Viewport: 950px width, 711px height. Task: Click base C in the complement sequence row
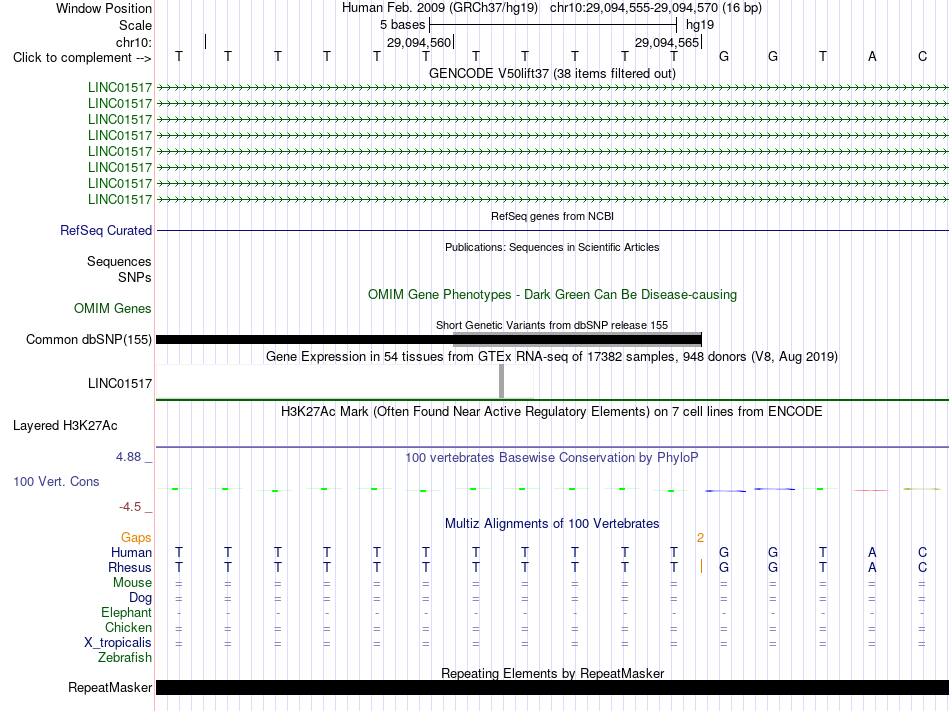(922, 56)
